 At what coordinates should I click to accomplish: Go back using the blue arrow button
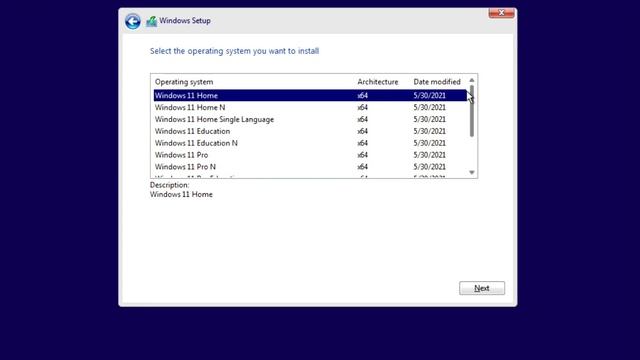[x=133, y=21]
